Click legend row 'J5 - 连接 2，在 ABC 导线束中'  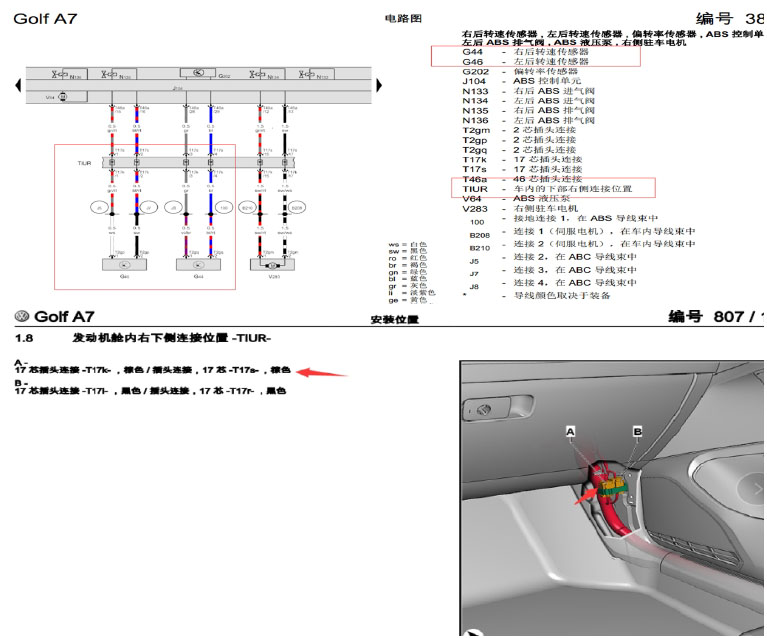553,257
